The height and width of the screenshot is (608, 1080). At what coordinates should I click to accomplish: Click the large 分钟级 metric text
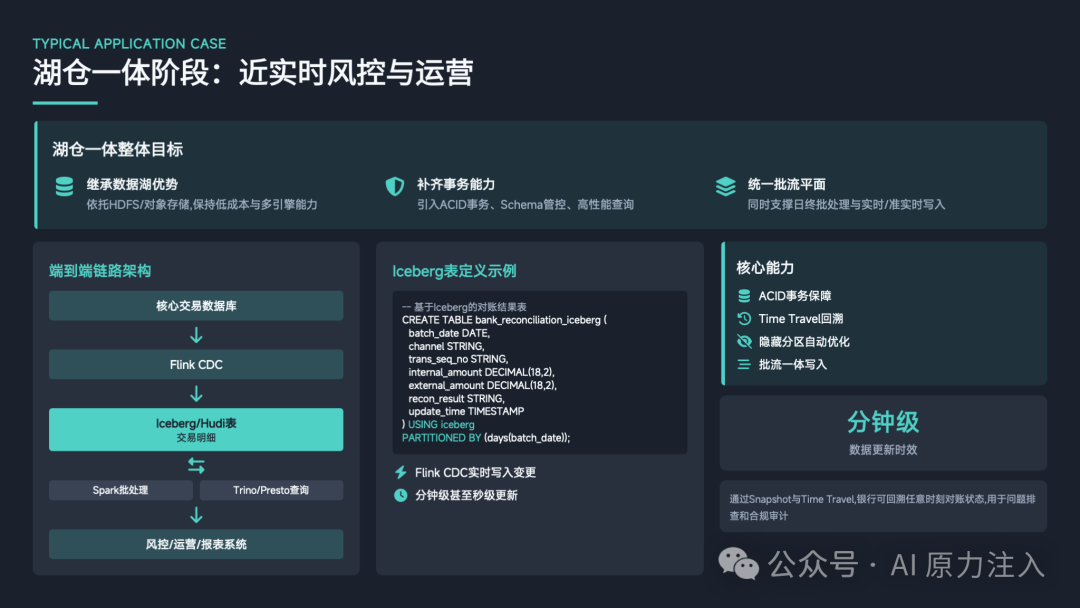(883, 422)
